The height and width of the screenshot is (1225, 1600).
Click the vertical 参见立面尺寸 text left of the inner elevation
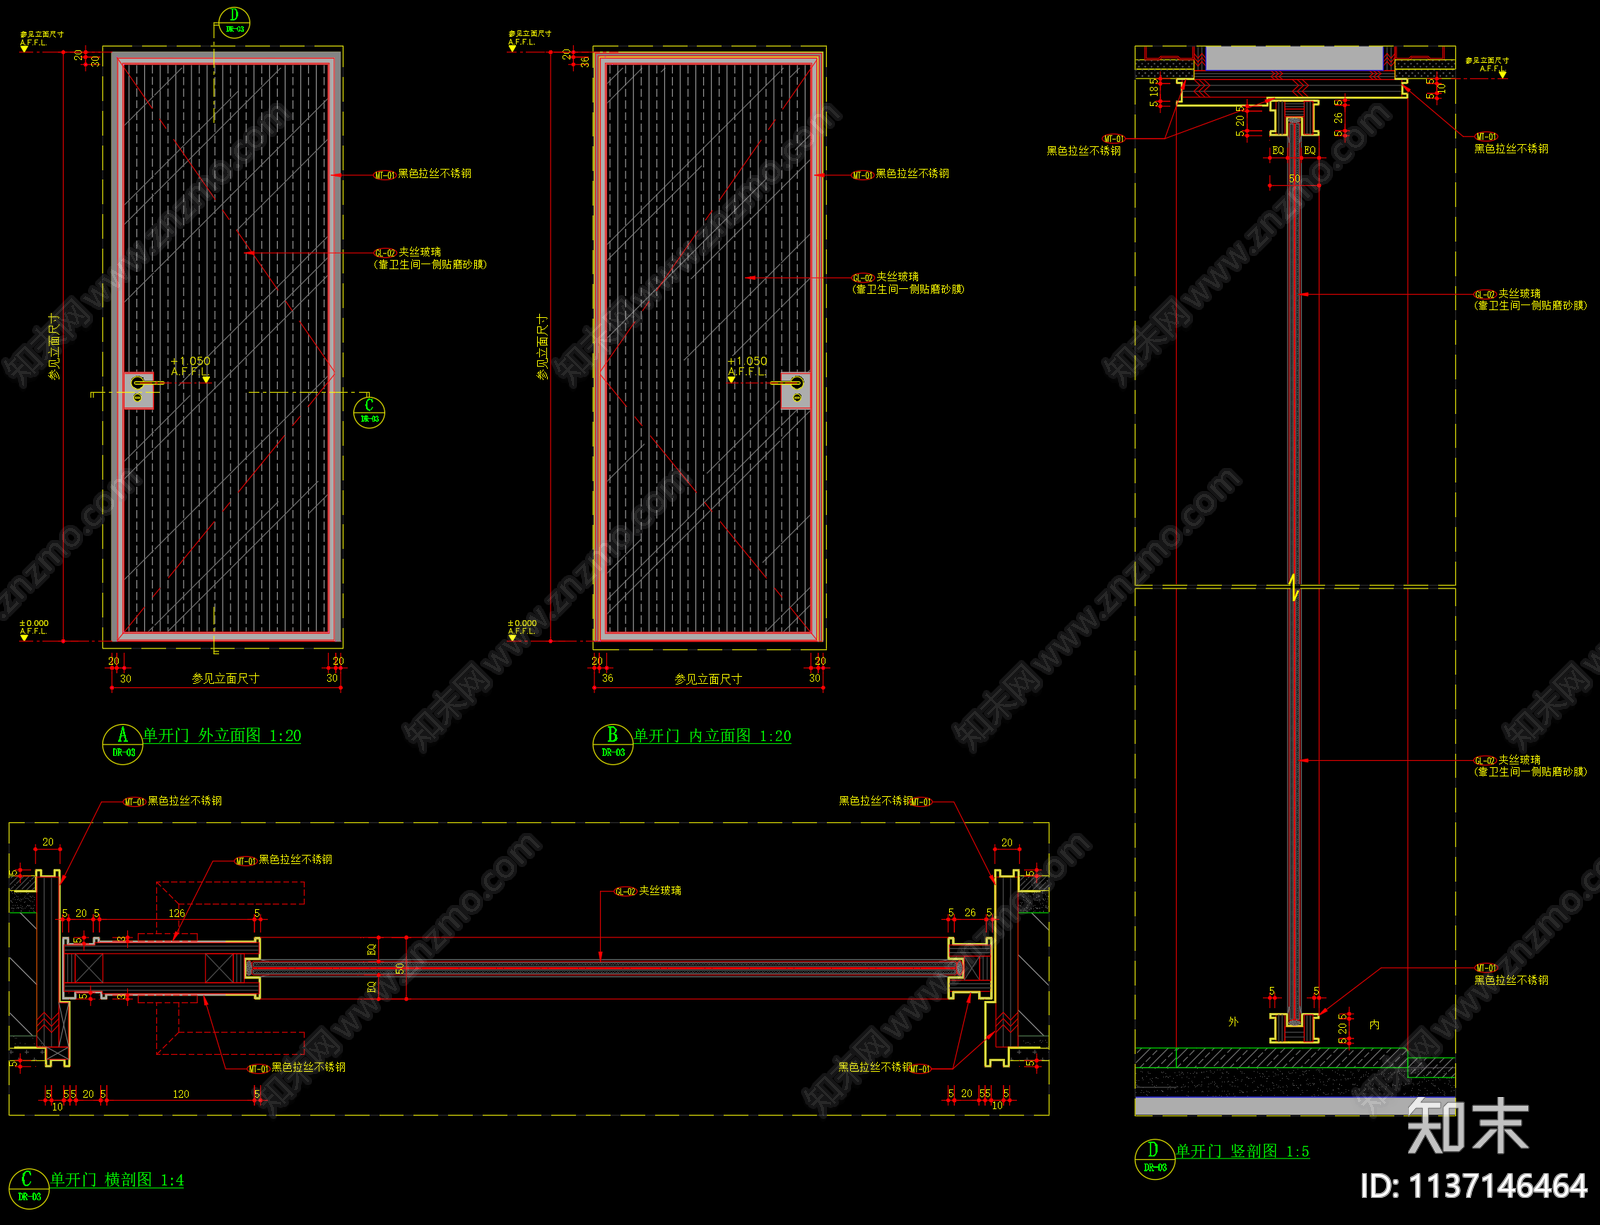click(543, 346)
